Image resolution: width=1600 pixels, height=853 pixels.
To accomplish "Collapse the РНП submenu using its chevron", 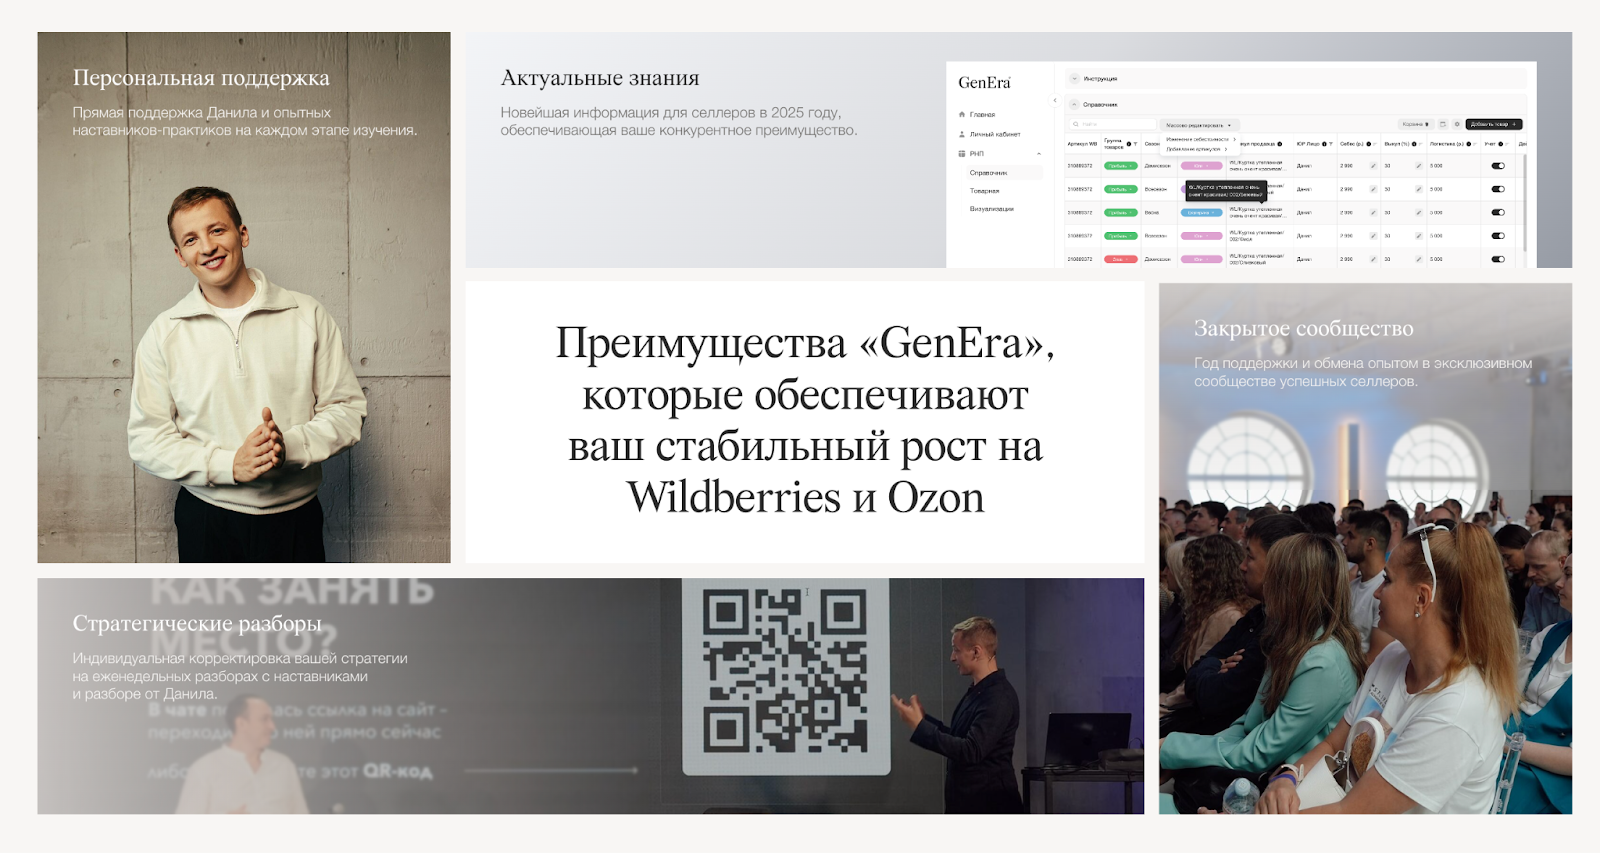I will (1039, 153).
